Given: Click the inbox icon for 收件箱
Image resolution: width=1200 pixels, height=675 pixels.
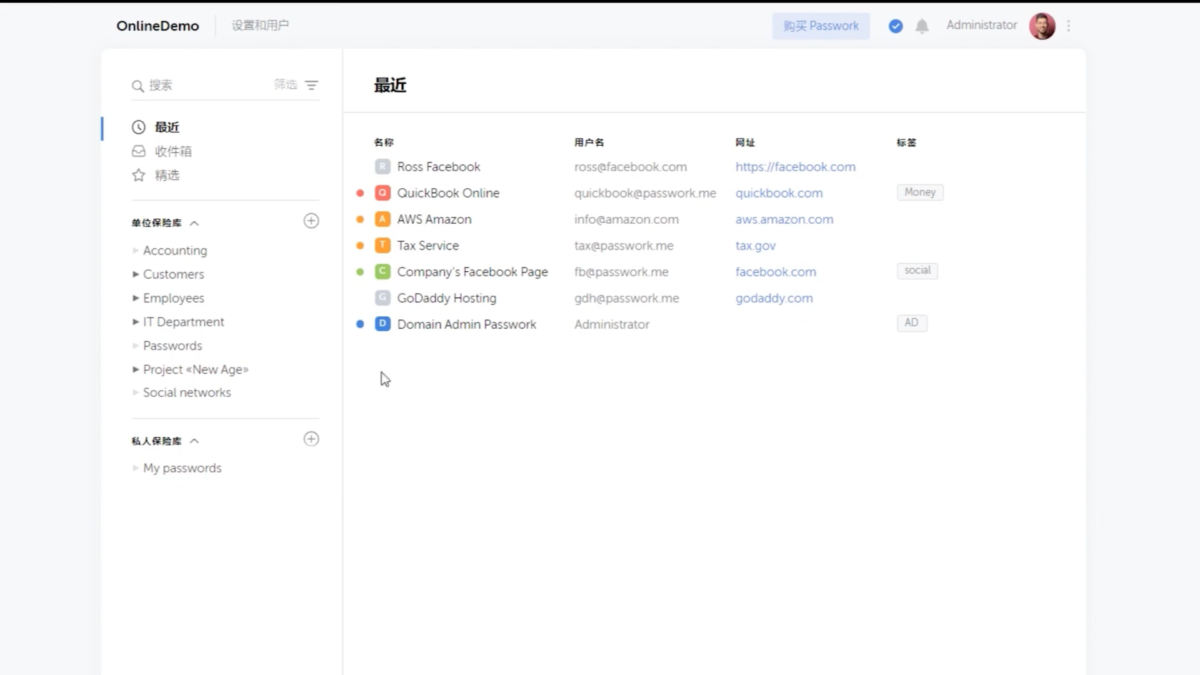Looking at the screenshot, I should 139,151.
